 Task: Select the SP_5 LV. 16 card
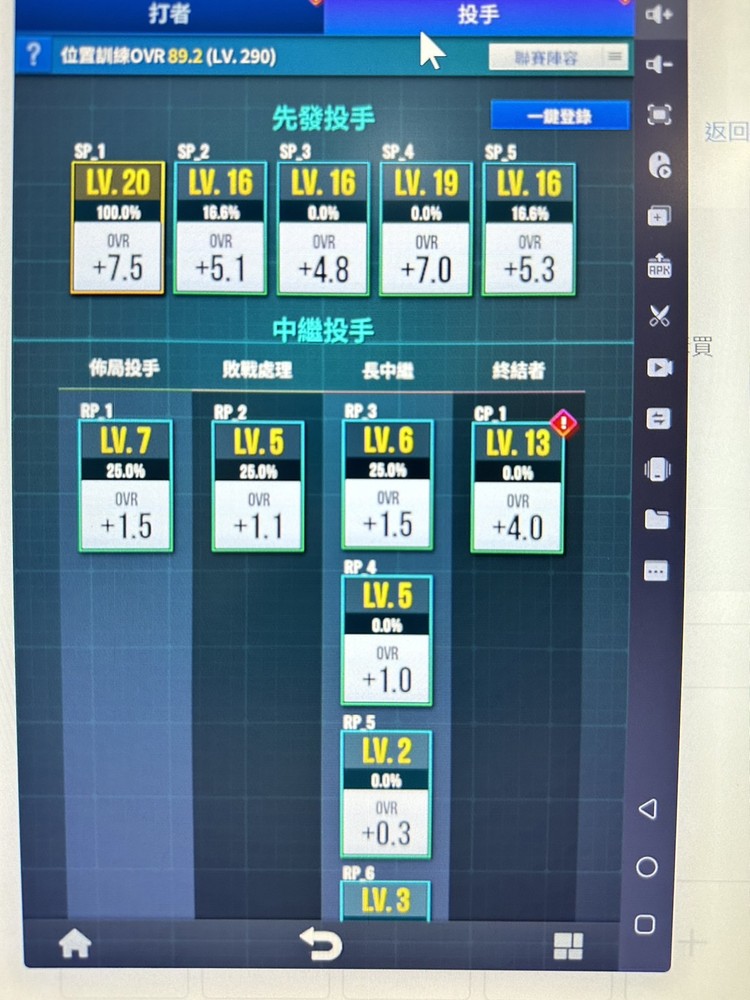click(x=529, y=229)
